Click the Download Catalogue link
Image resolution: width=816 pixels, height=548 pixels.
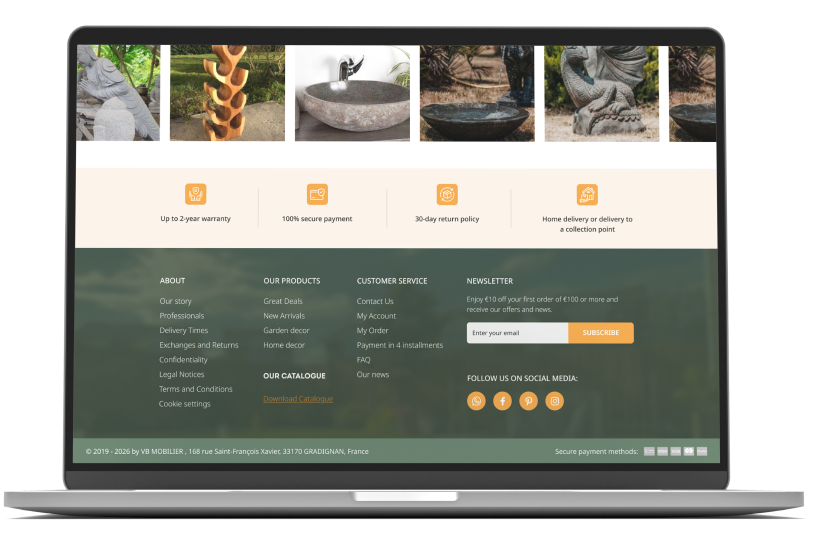point(298,399)
